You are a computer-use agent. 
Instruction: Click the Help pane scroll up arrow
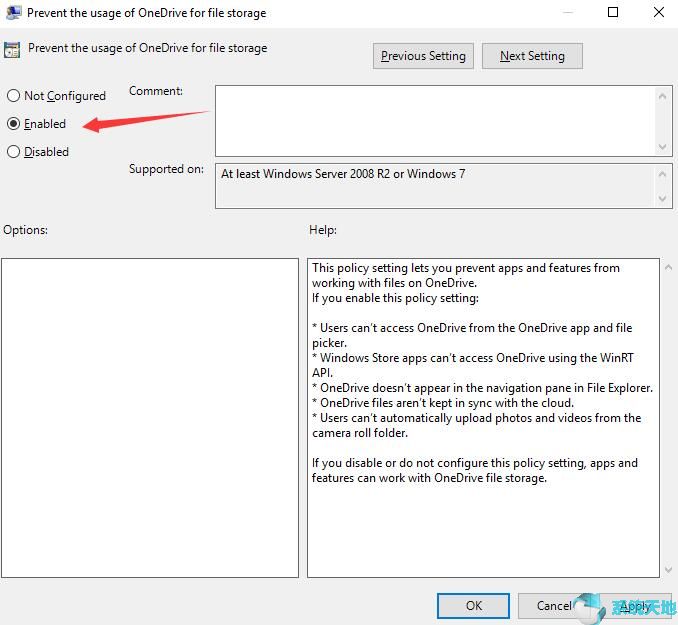pyautogui.click(x=668, y=268)
